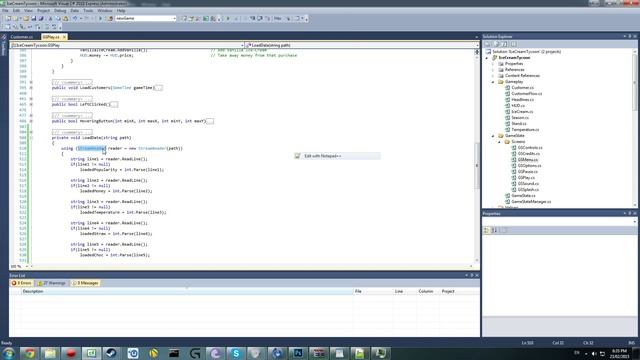640x360 pixels.
Task: Expand the collapsed LoadCustomers method region
Action: [31, 88]
